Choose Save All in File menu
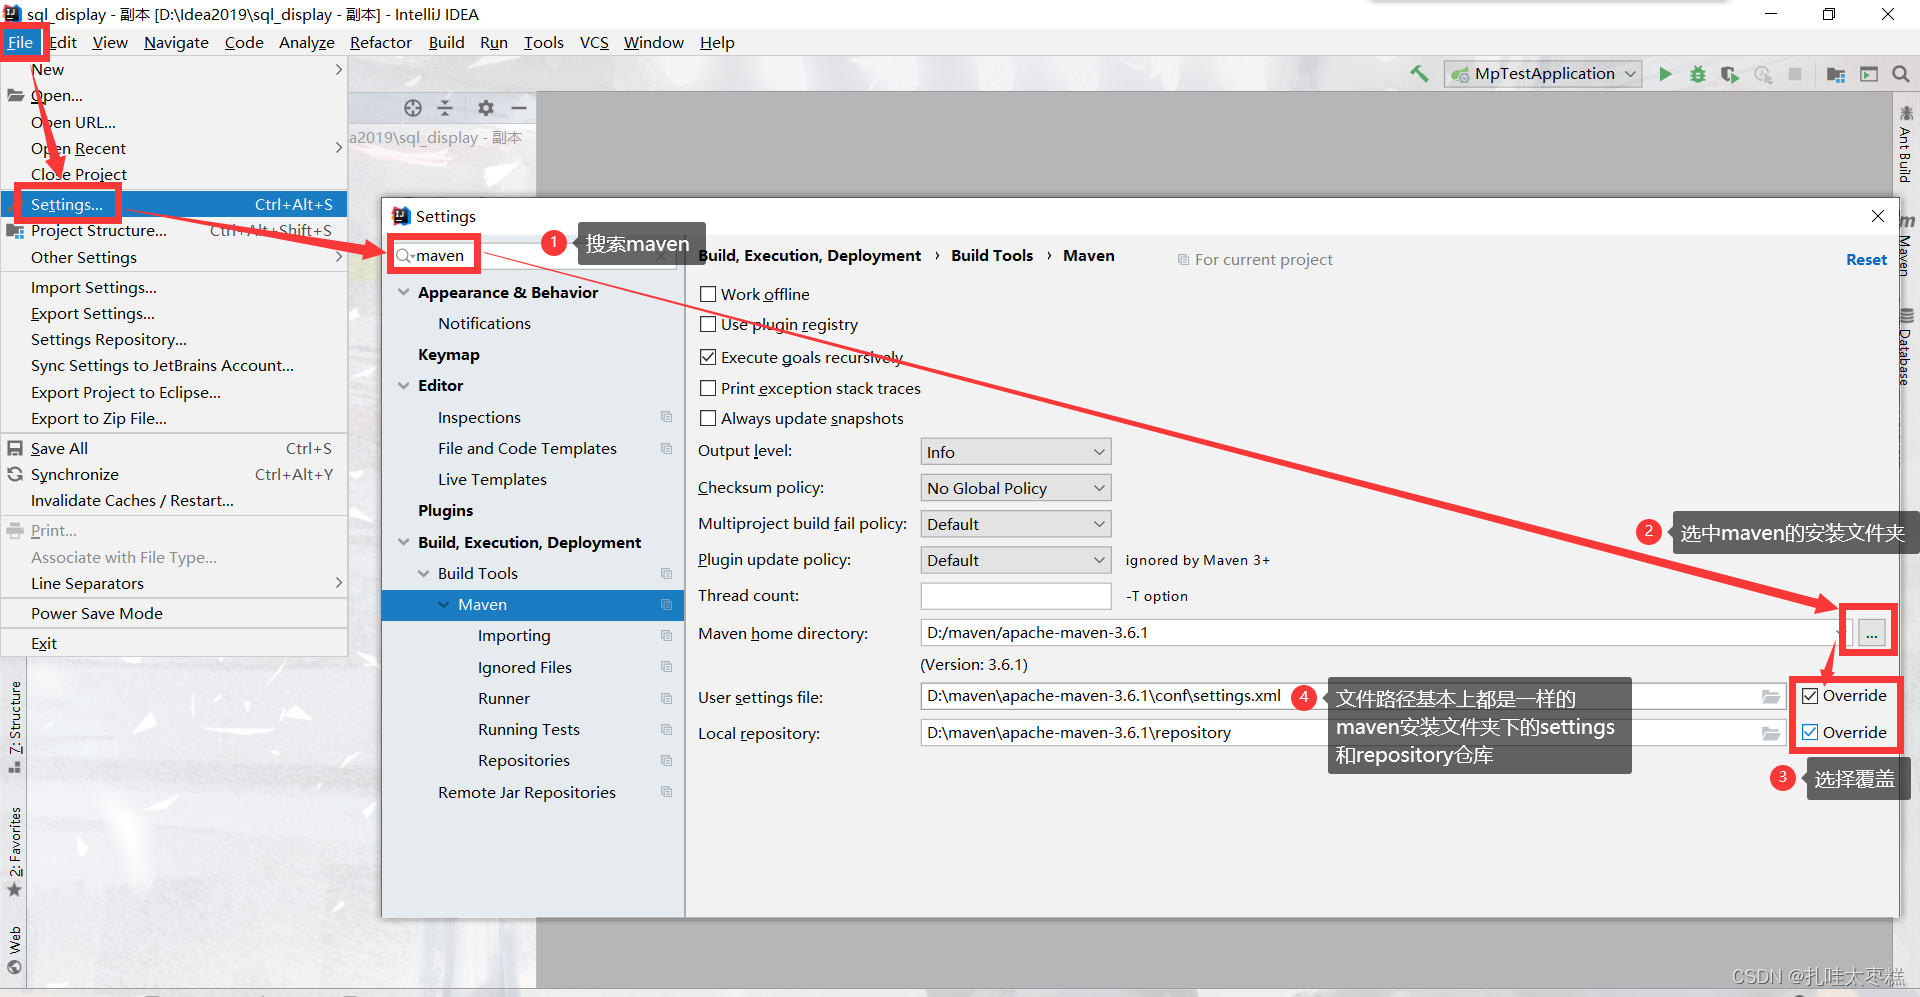The height and width of the screenshot is (997, 1920). [x=174, y=448]
